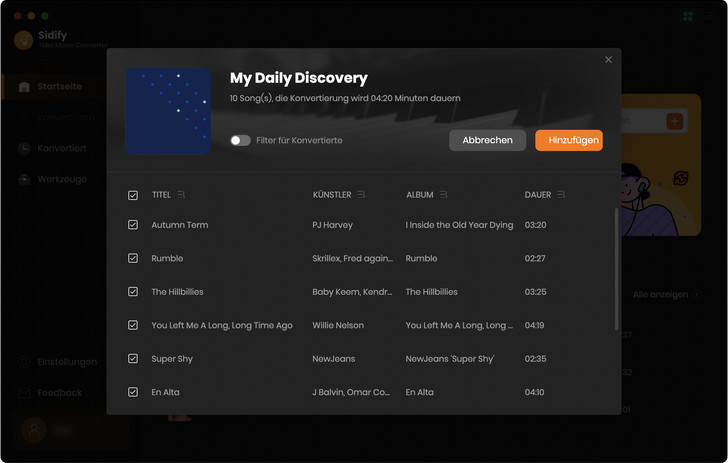The image size is (728, 463).
Task: Click the Sidify app logo icon
Action: pos(23,40)
